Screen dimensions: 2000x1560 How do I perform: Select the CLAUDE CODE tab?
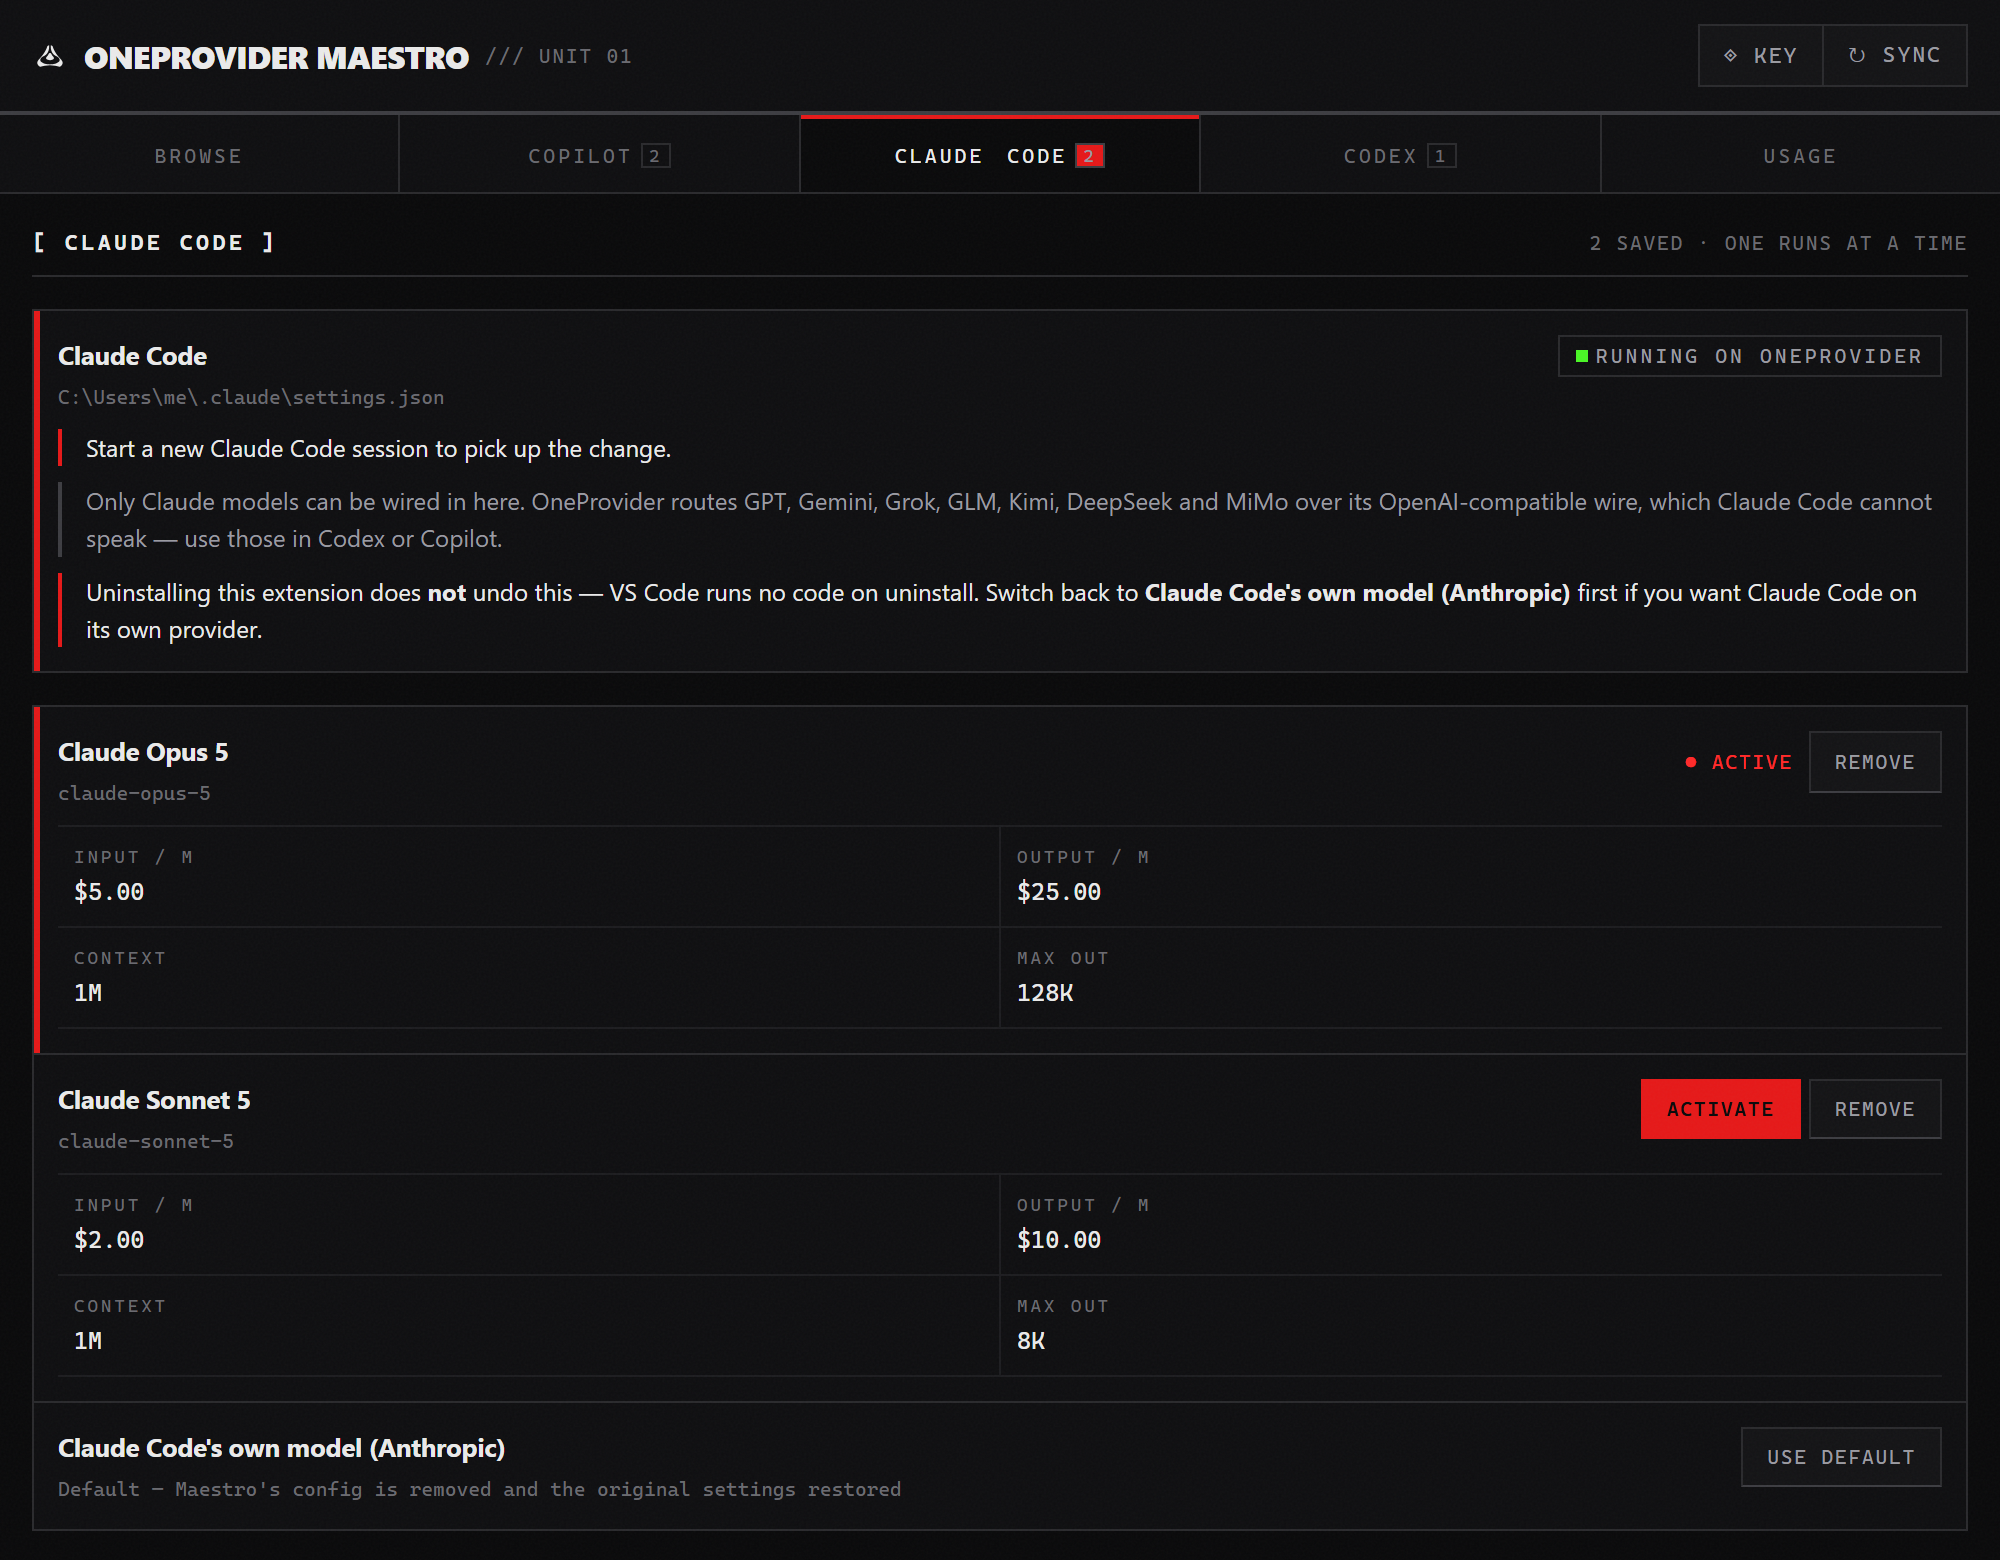(999, 156)
